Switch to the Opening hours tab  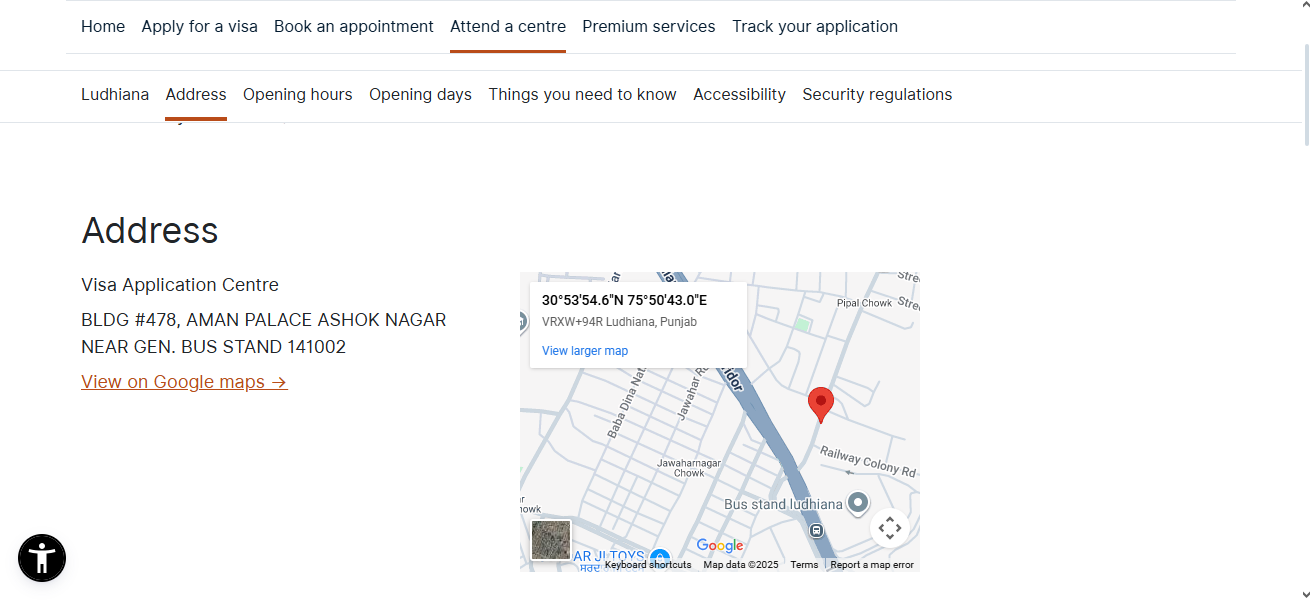pos(297,94)
